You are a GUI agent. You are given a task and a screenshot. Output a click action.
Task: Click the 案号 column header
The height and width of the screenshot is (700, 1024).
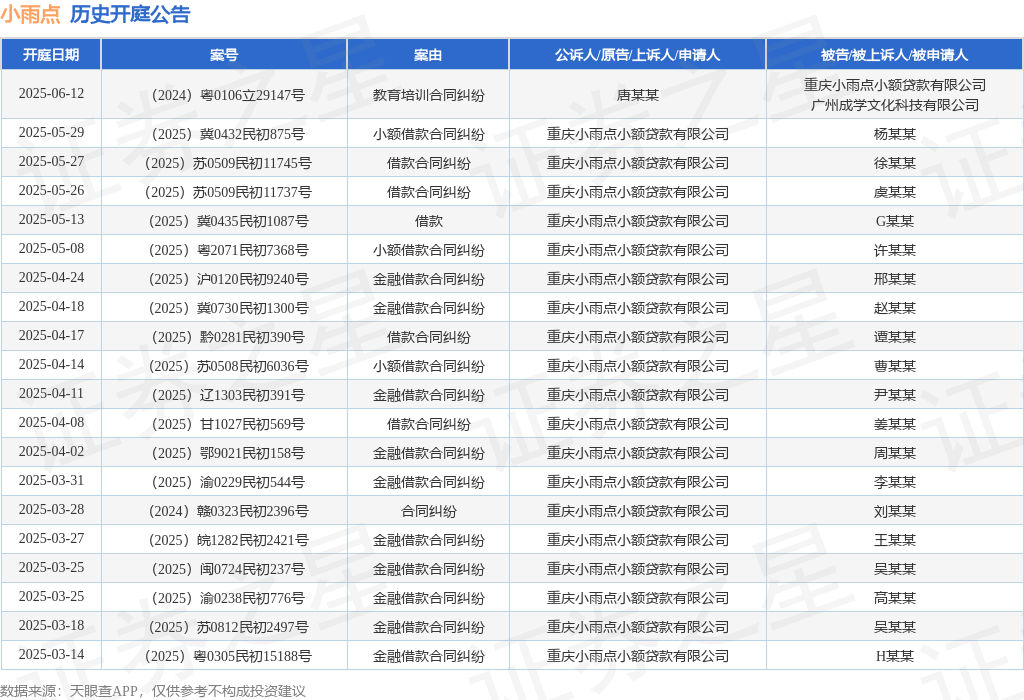point(224,55)
